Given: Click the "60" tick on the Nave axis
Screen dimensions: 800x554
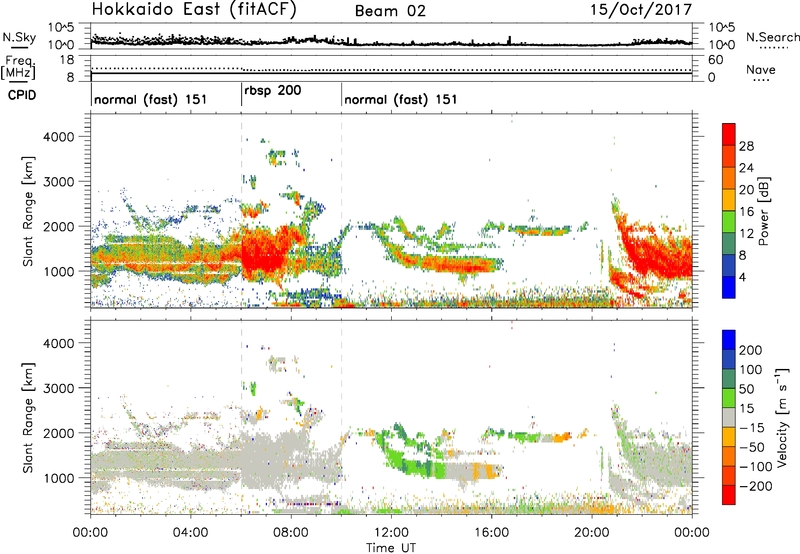Looking at the screenshot, I should (x=716, y=60).
